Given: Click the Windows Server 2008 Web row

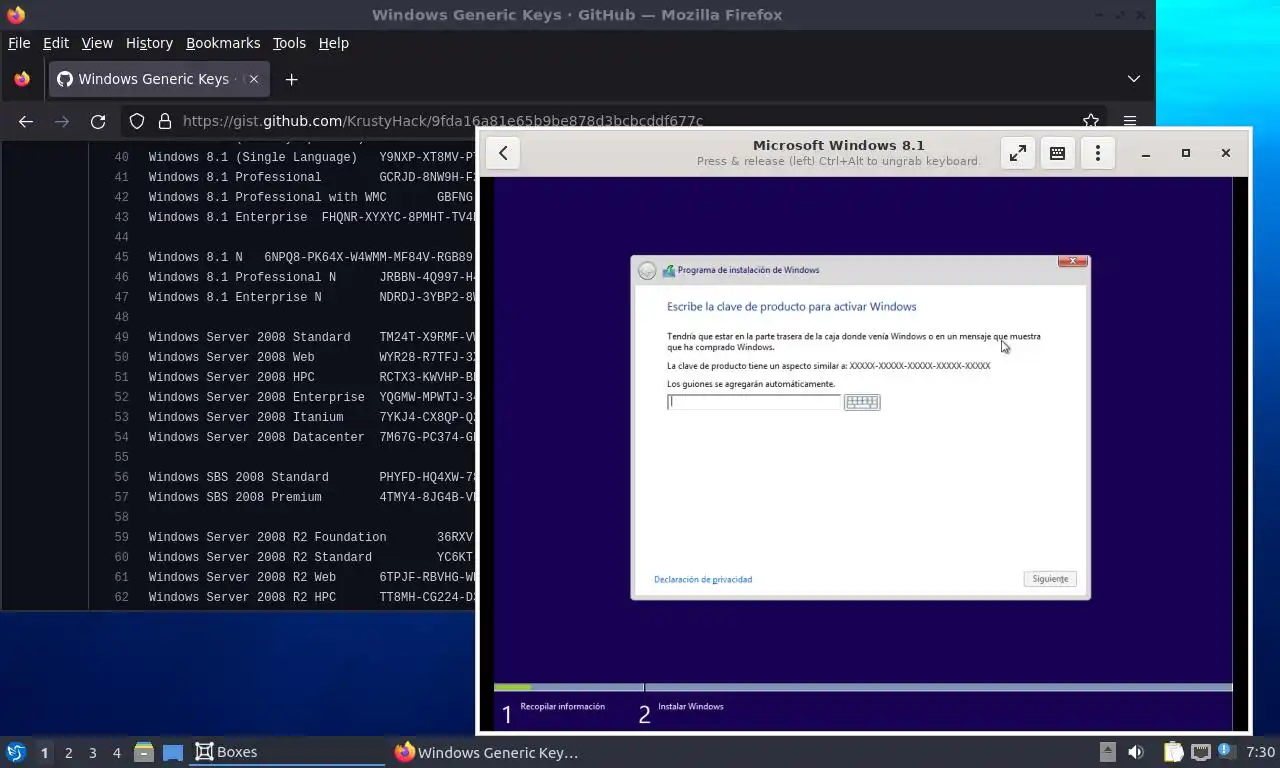Looking at the screenshot, I should point(311,357).
